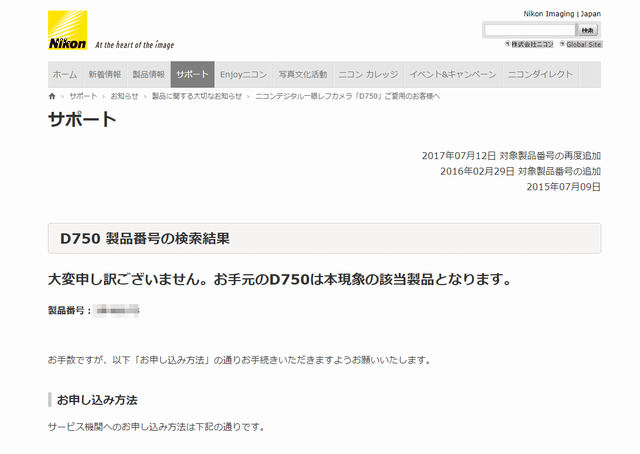Viewport: 640px width, 454px height.
Task: Click the 大変申し訳ございません result message
Action: [280, 280]
